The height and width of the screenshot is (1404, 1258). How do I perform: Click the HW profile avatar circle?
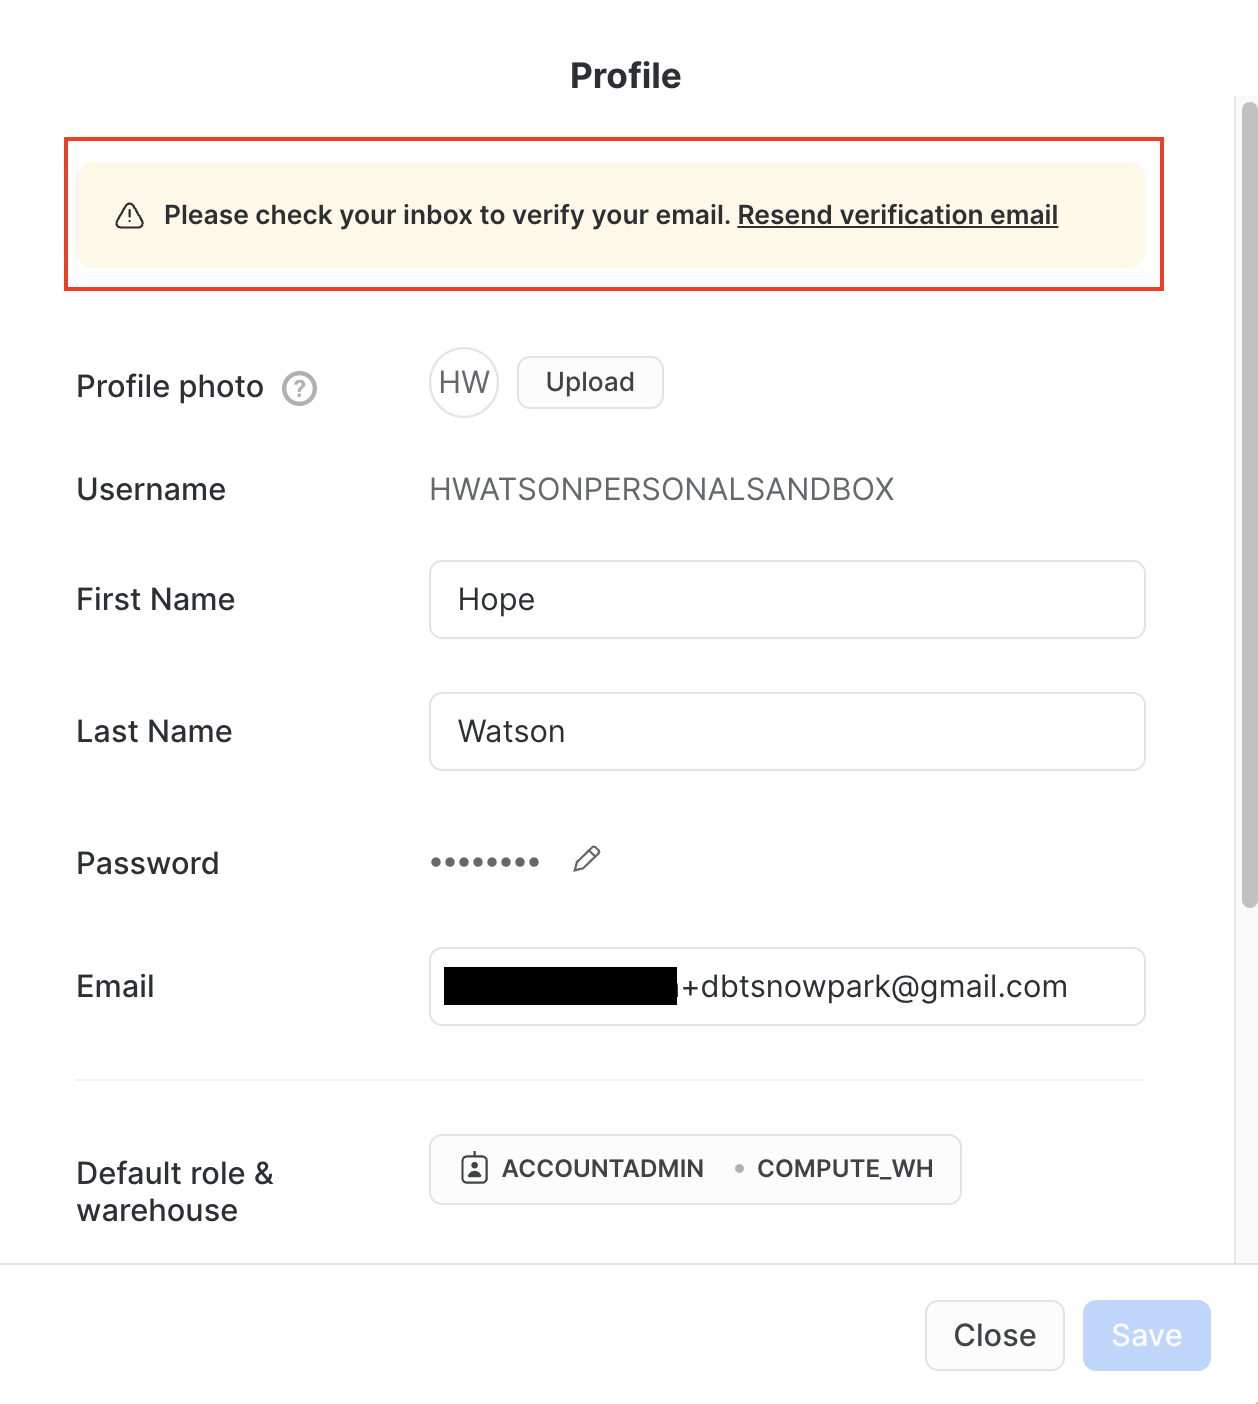[x=463, y=382]
